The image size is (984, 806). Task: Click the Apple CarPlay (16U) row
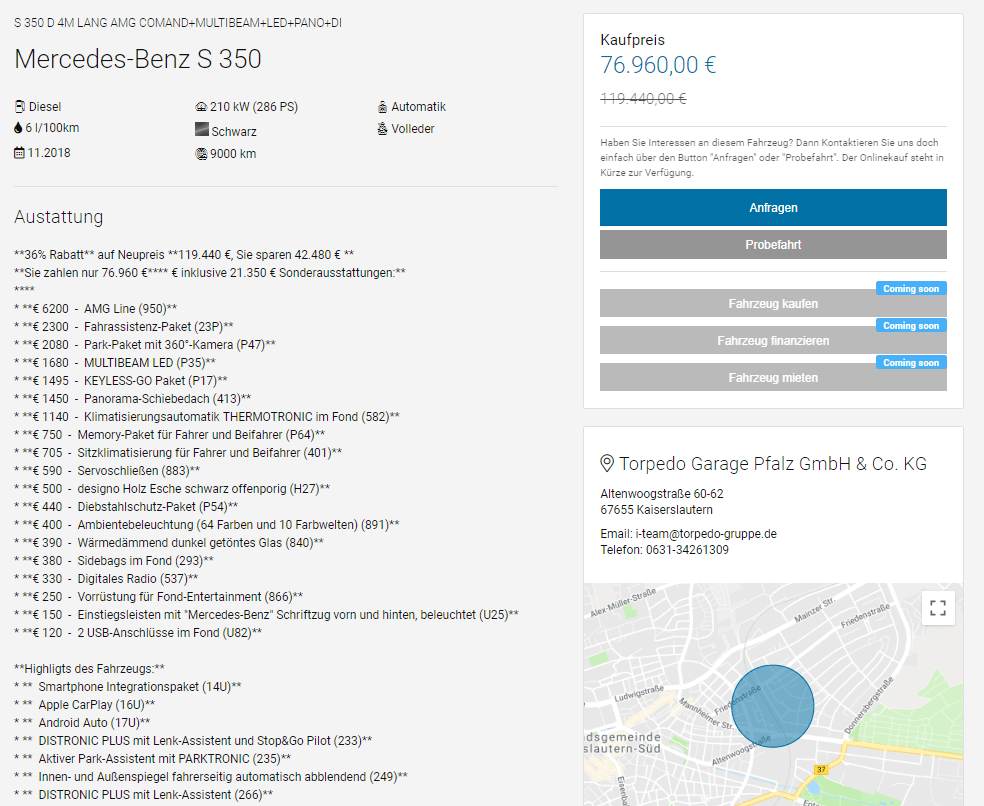(84, 705)
